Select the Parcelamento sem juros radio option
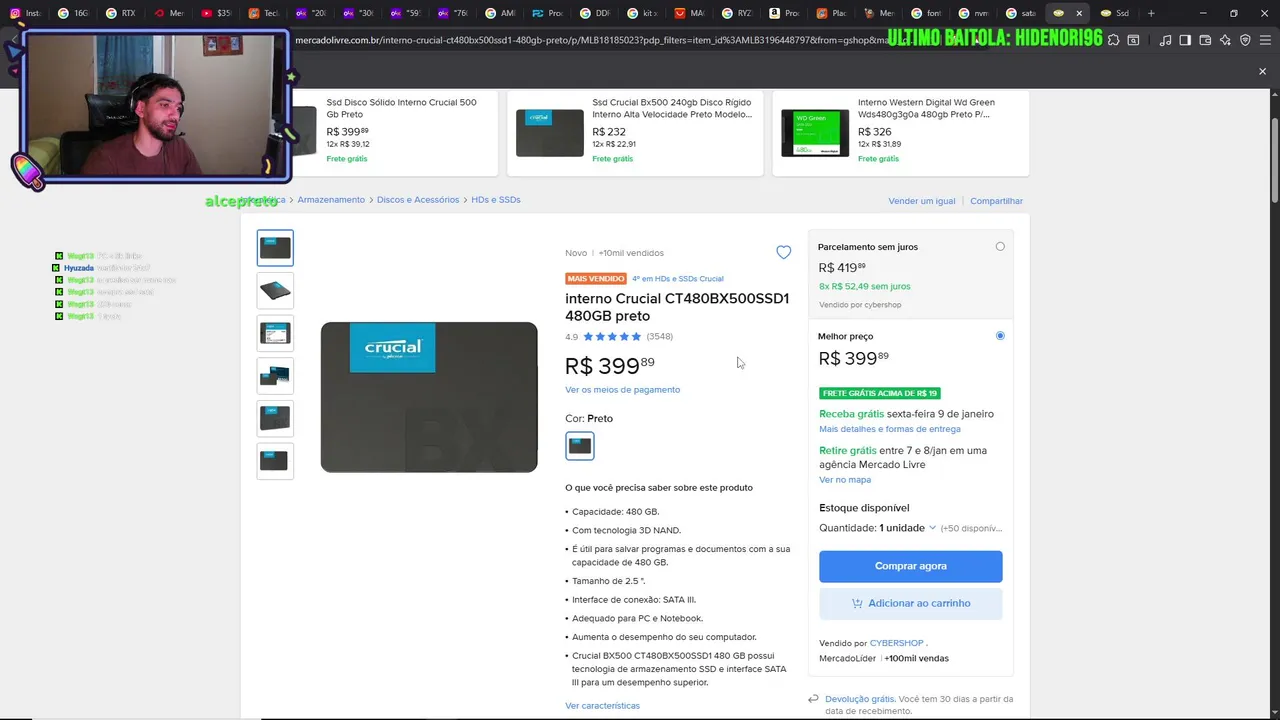1280x720 pixels. click(1000, 247)
